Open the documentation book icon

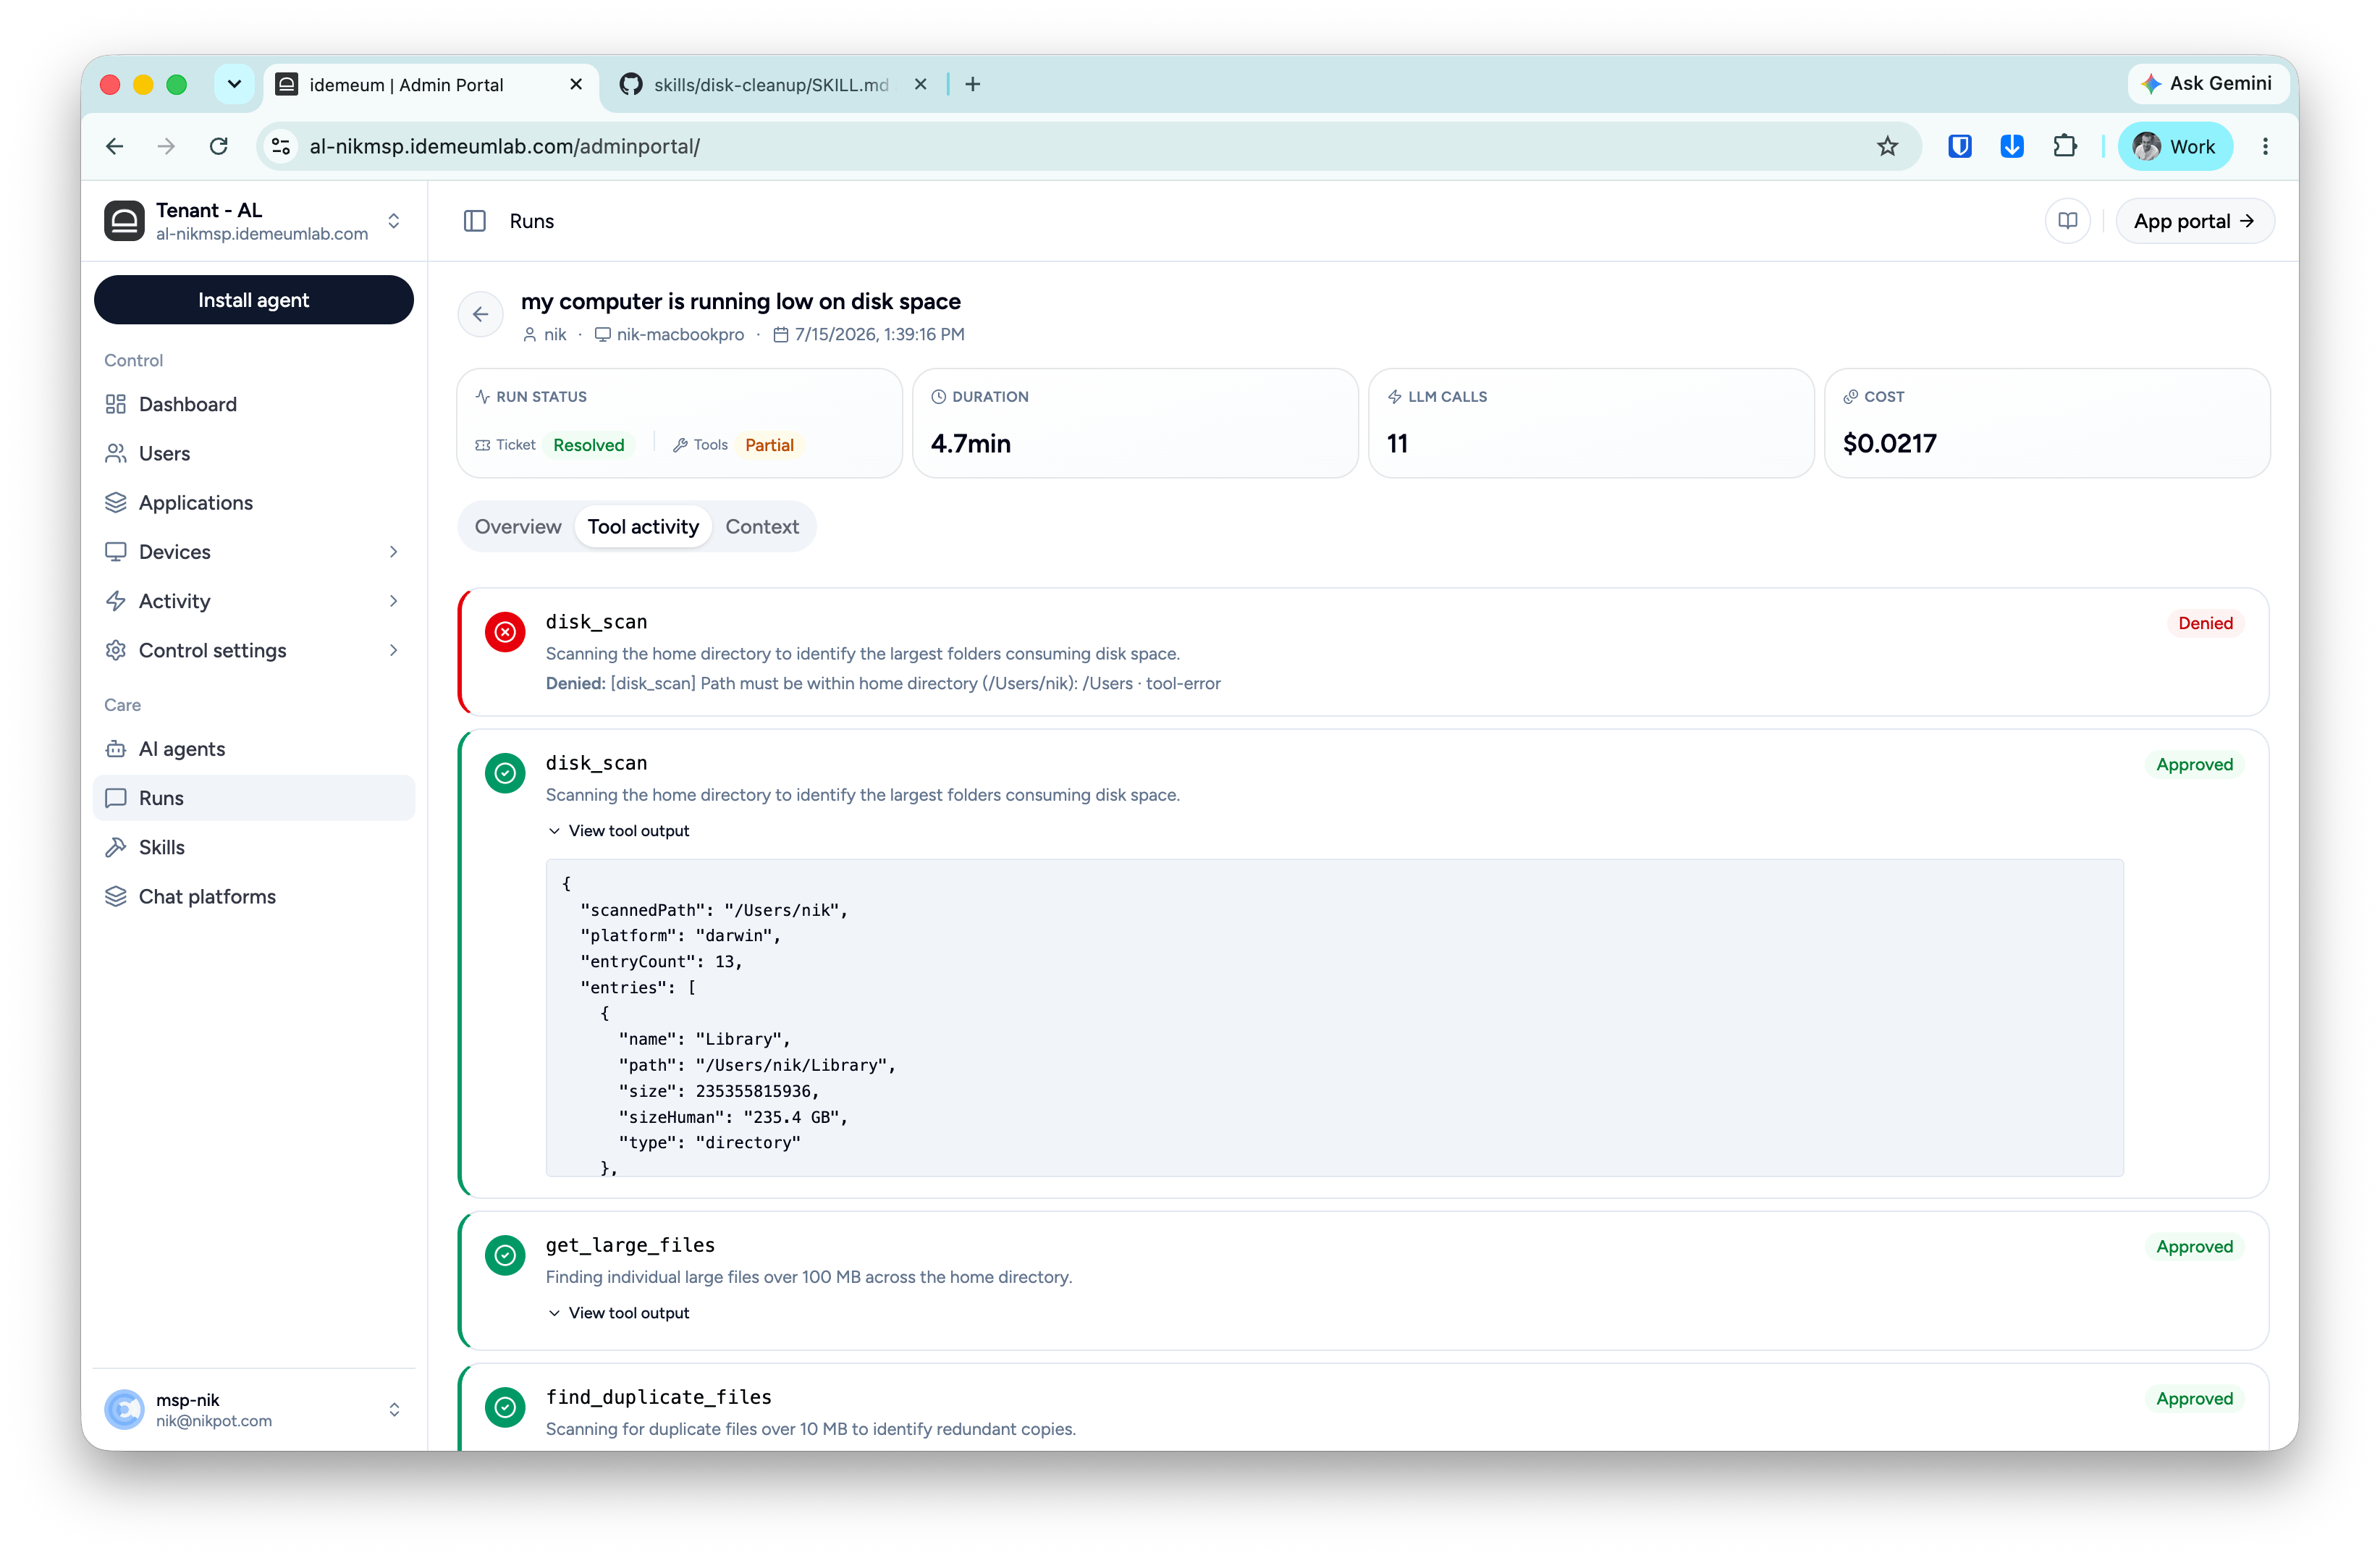pos(2068,221)
